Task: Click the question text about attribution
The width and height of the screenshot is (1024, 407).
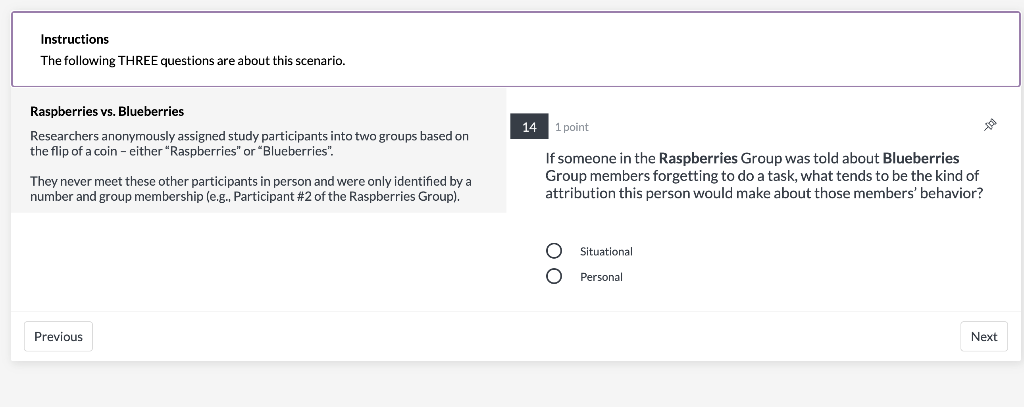Action: tap(763, 176)
